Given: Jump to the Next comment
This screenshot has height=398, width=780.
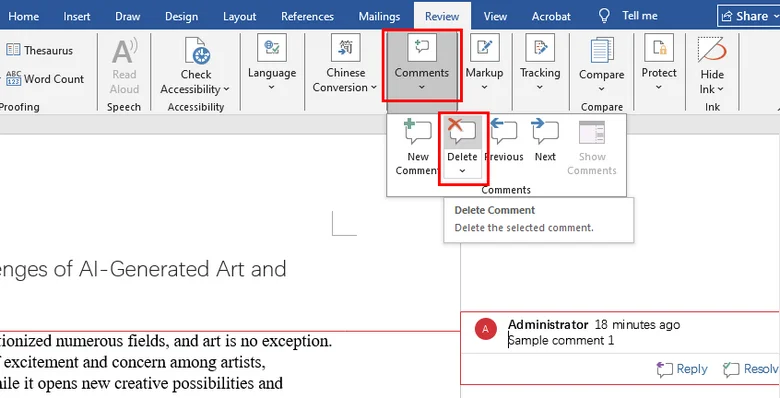Looking at the screenshot, I should click(545, 141).
